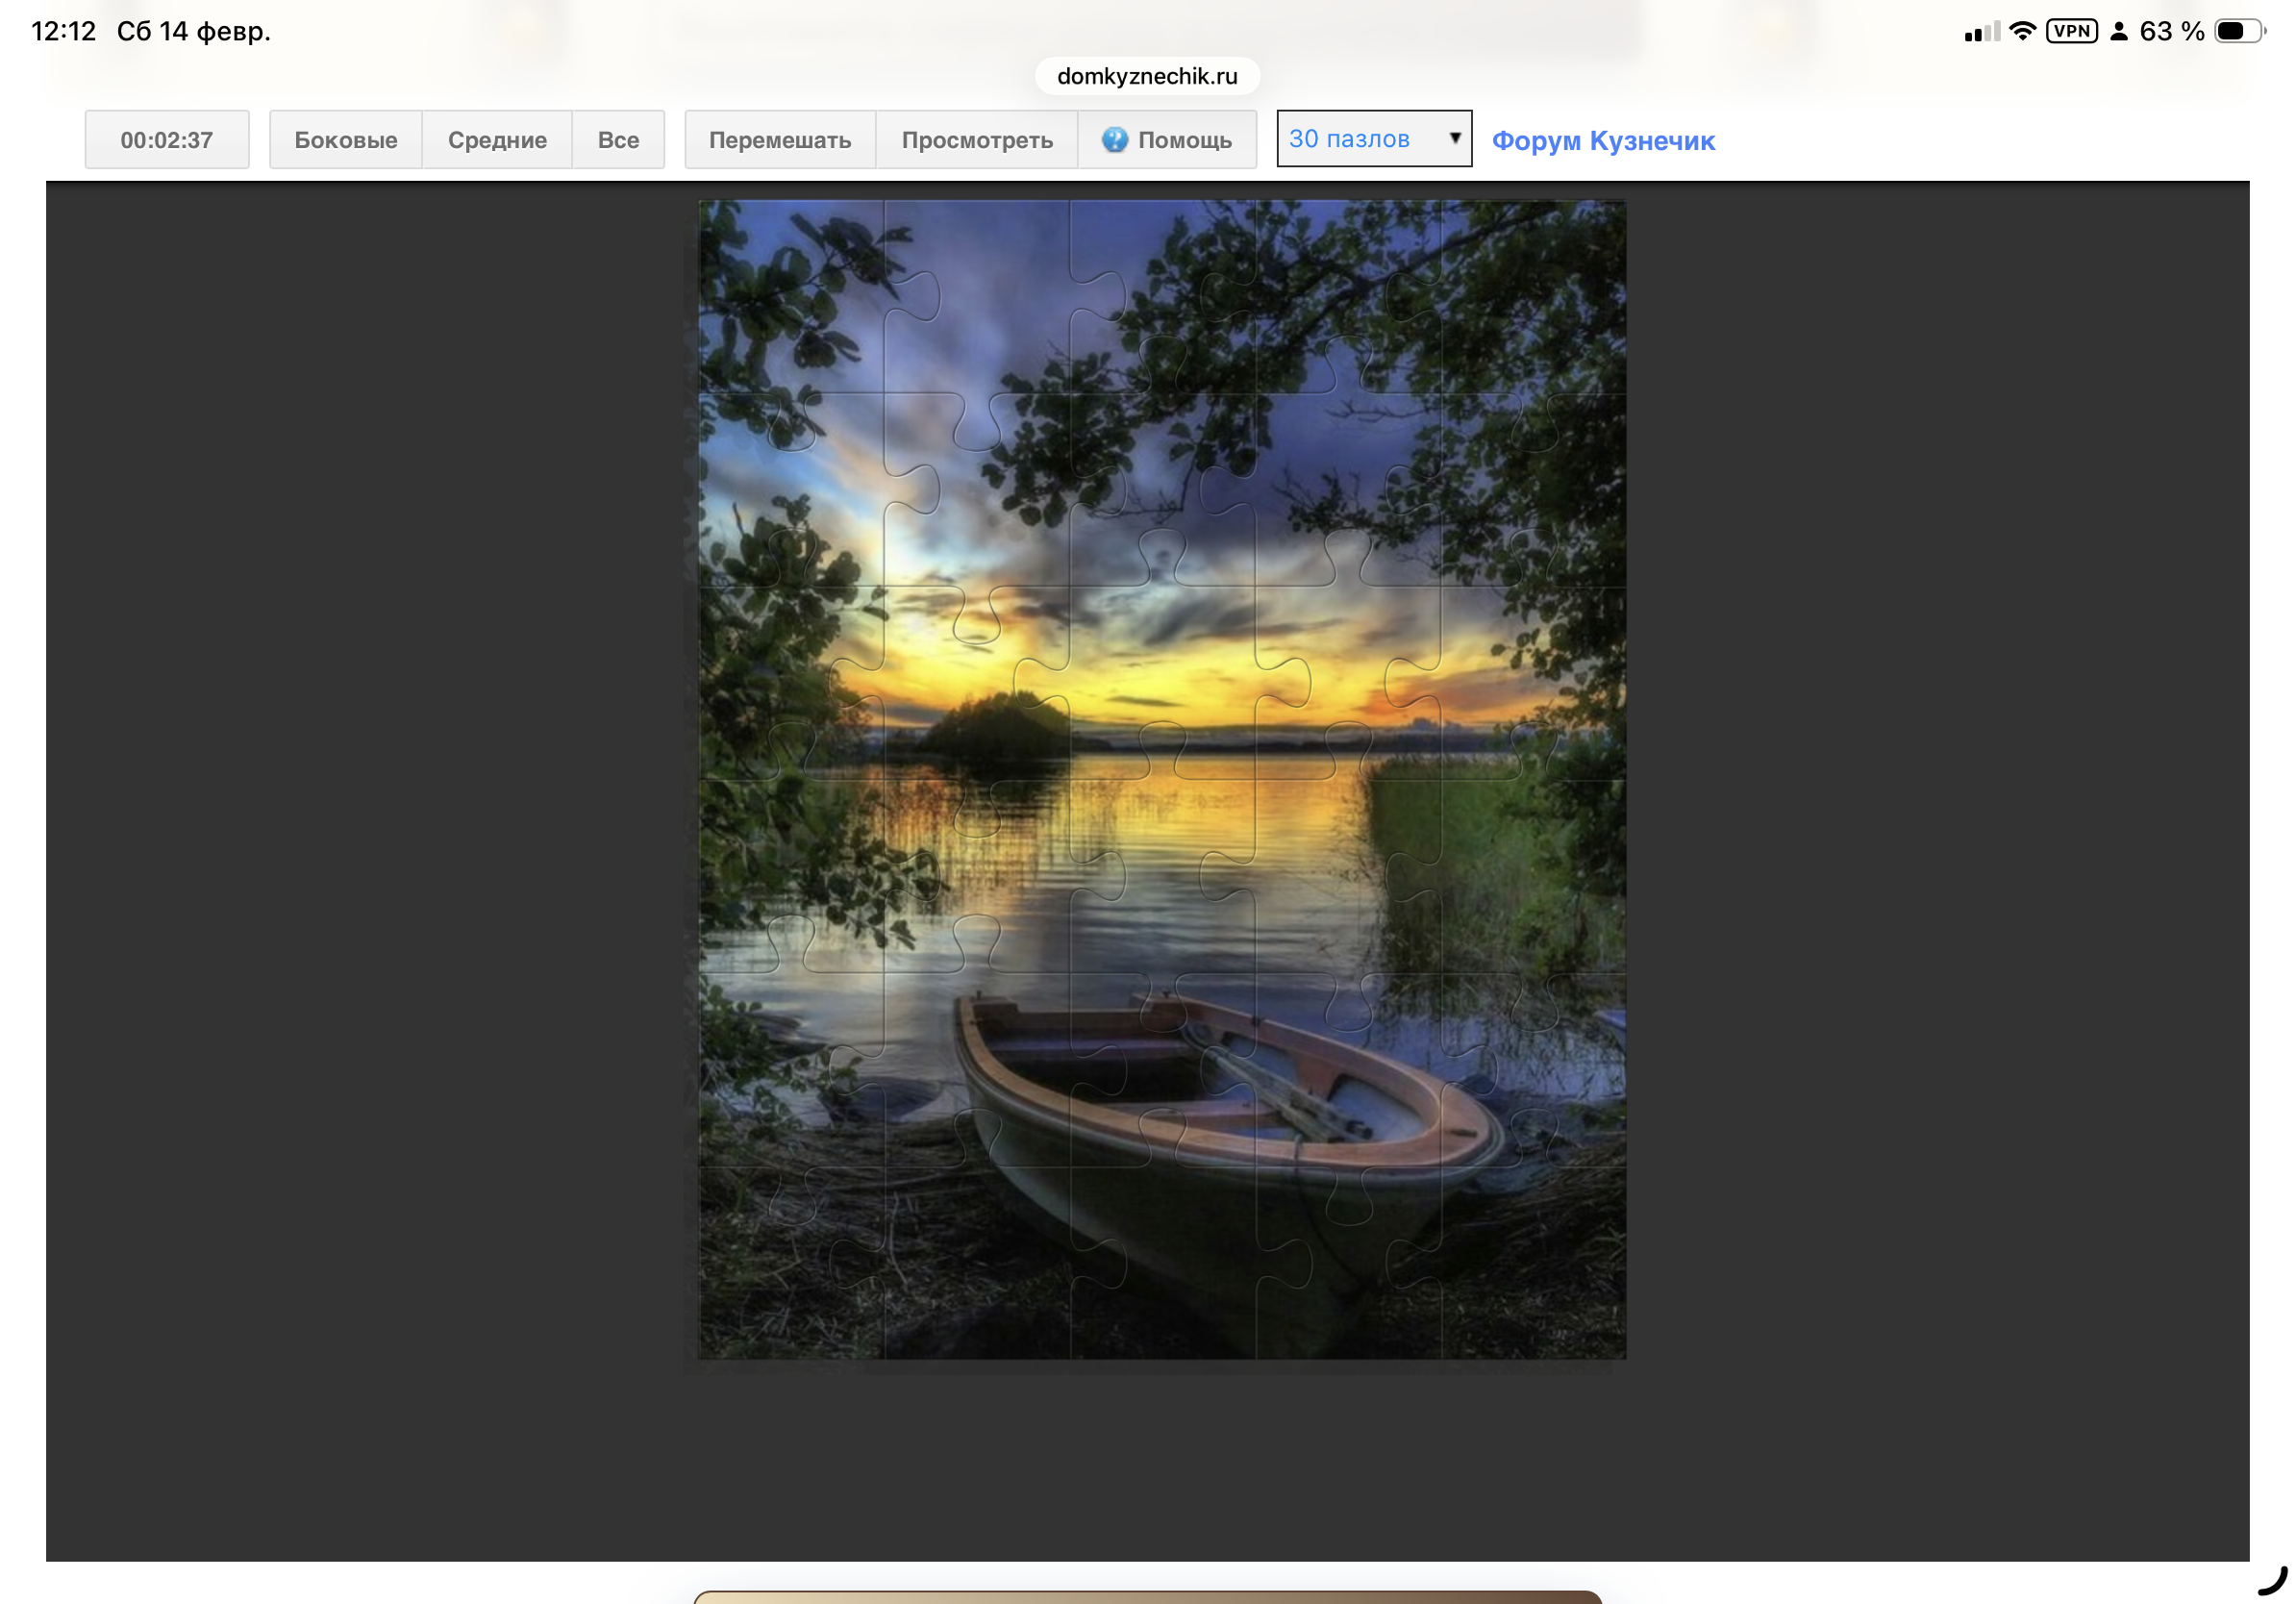Tap the domkyznechik.ru address pill
This screenshot has height=1604, width=2296.
(x=1147, y=76)
